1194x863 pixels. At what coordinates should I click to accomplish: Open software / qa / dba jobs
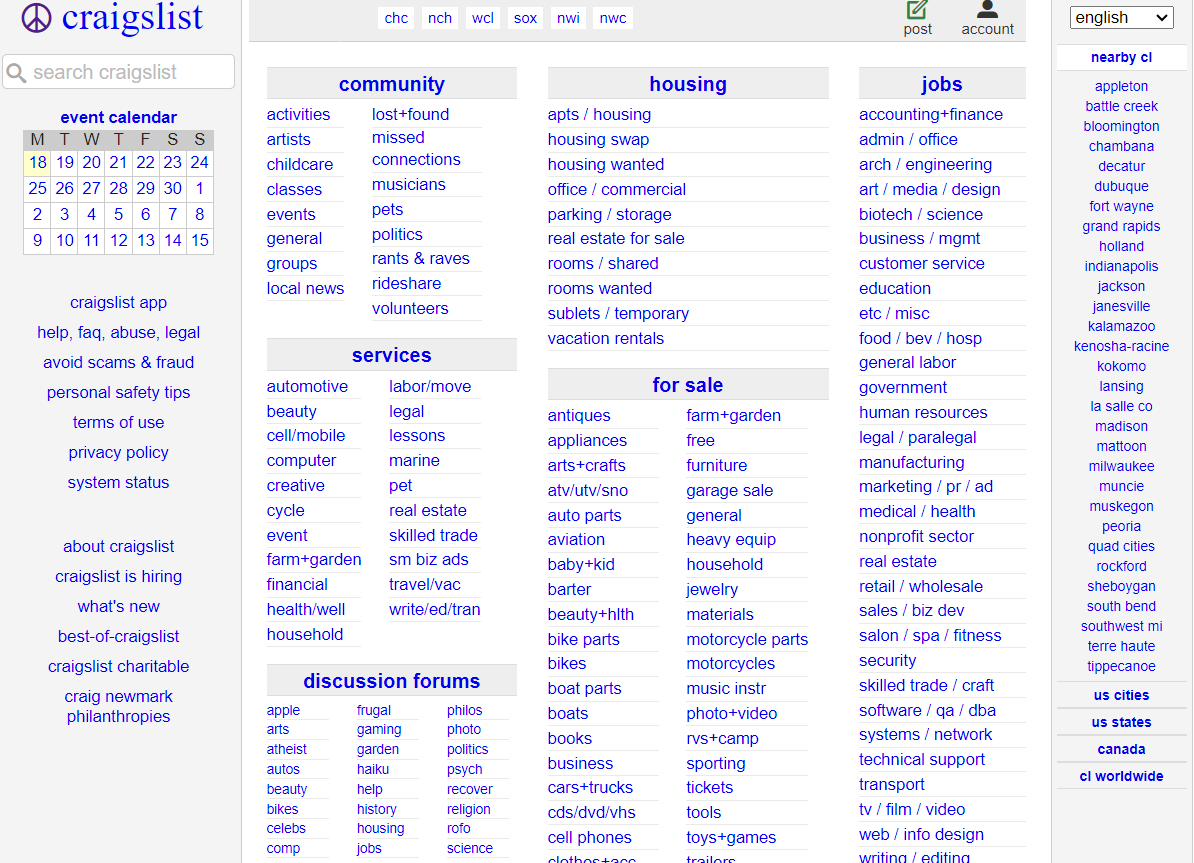927,710
